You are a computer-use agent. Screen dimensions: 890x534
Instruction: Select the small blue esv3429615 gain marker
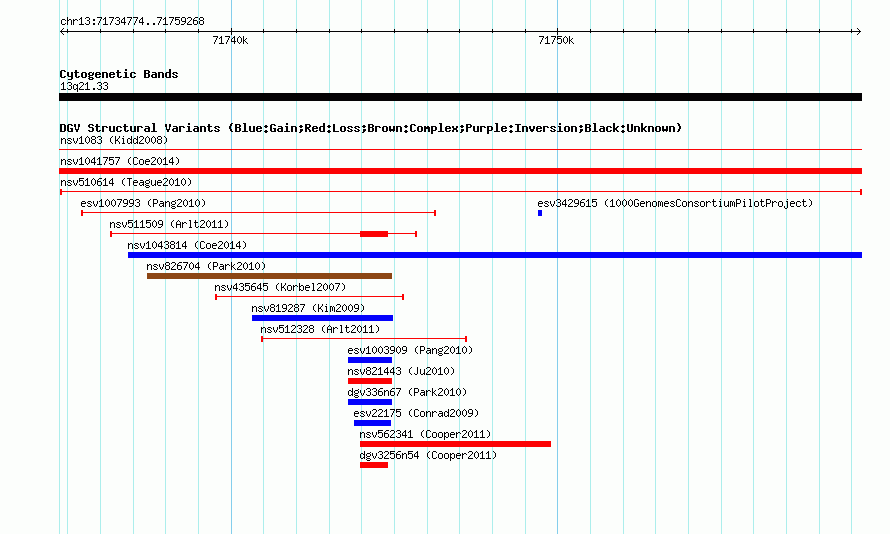click(x=540, y=213)
